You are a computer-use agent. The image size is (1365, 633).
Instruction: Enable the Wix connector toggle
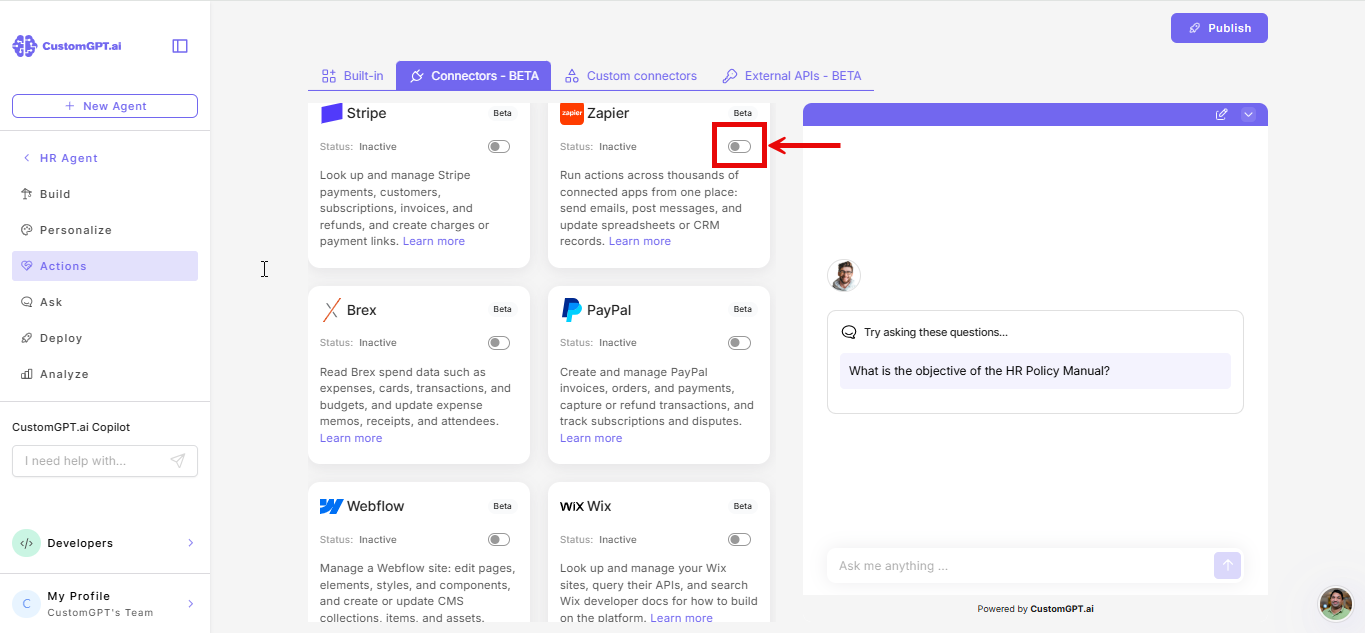pos(739,540)
